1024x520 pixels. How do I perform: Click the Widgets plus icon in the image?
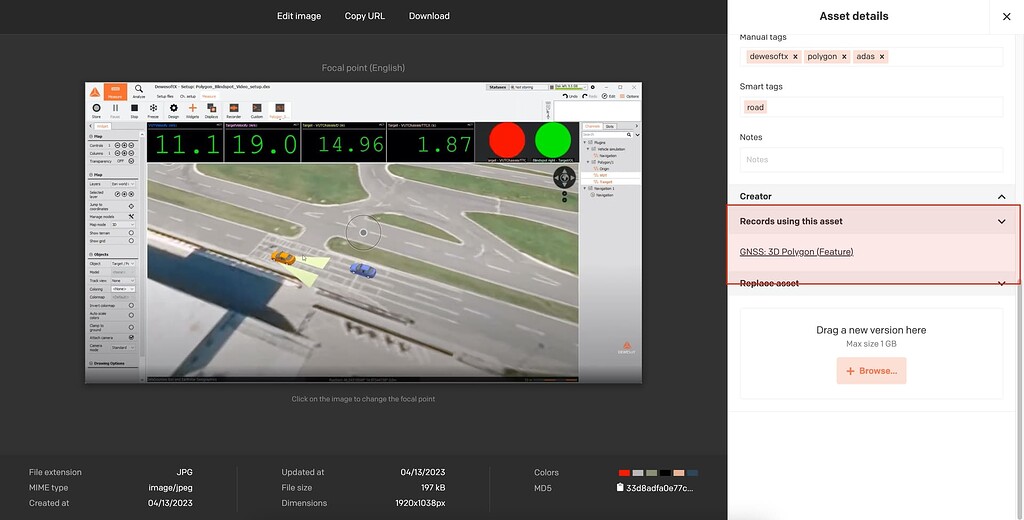192,107
